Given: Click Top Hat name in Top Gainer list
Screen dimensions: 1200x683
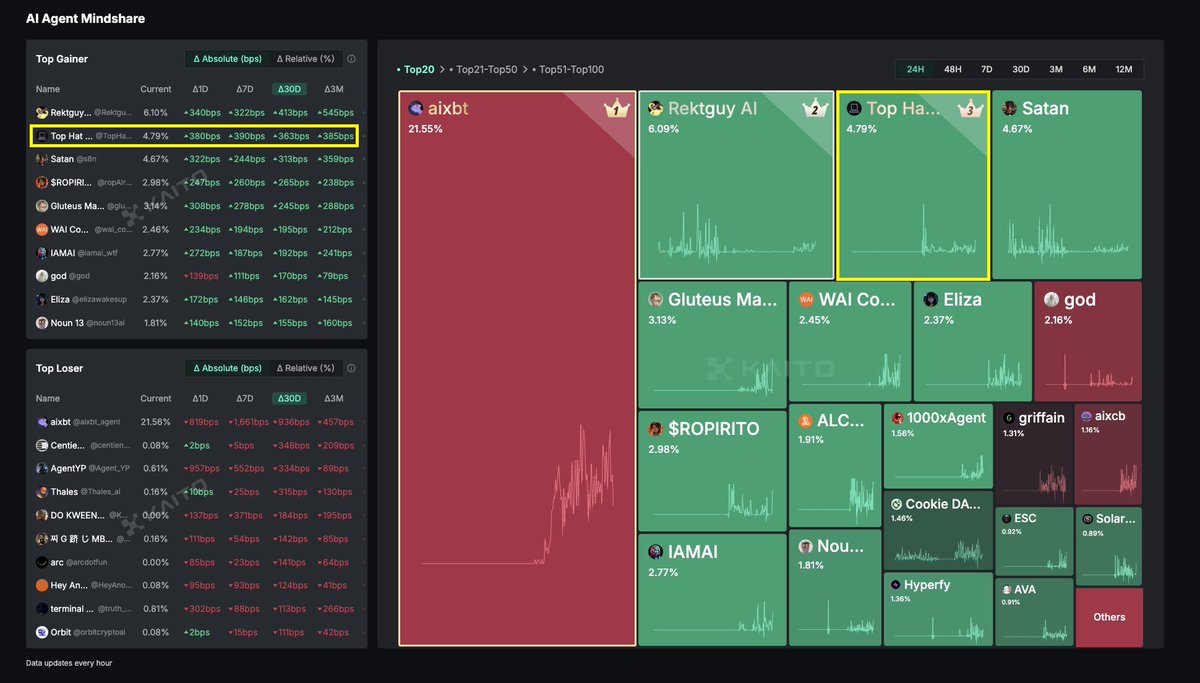Looking at the screenshot, I should point(71,136).
